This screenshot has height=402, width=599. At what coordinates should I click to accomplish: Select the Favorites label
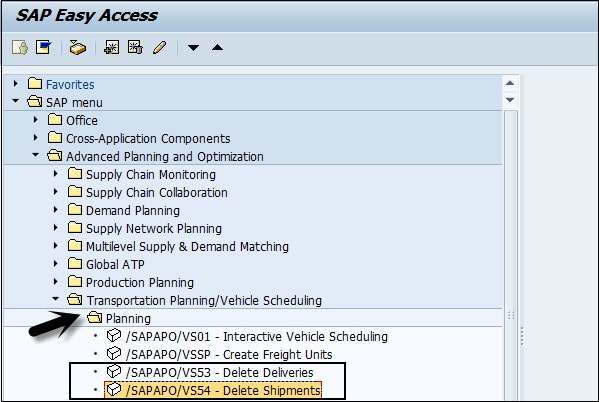[x=70, y=84]
